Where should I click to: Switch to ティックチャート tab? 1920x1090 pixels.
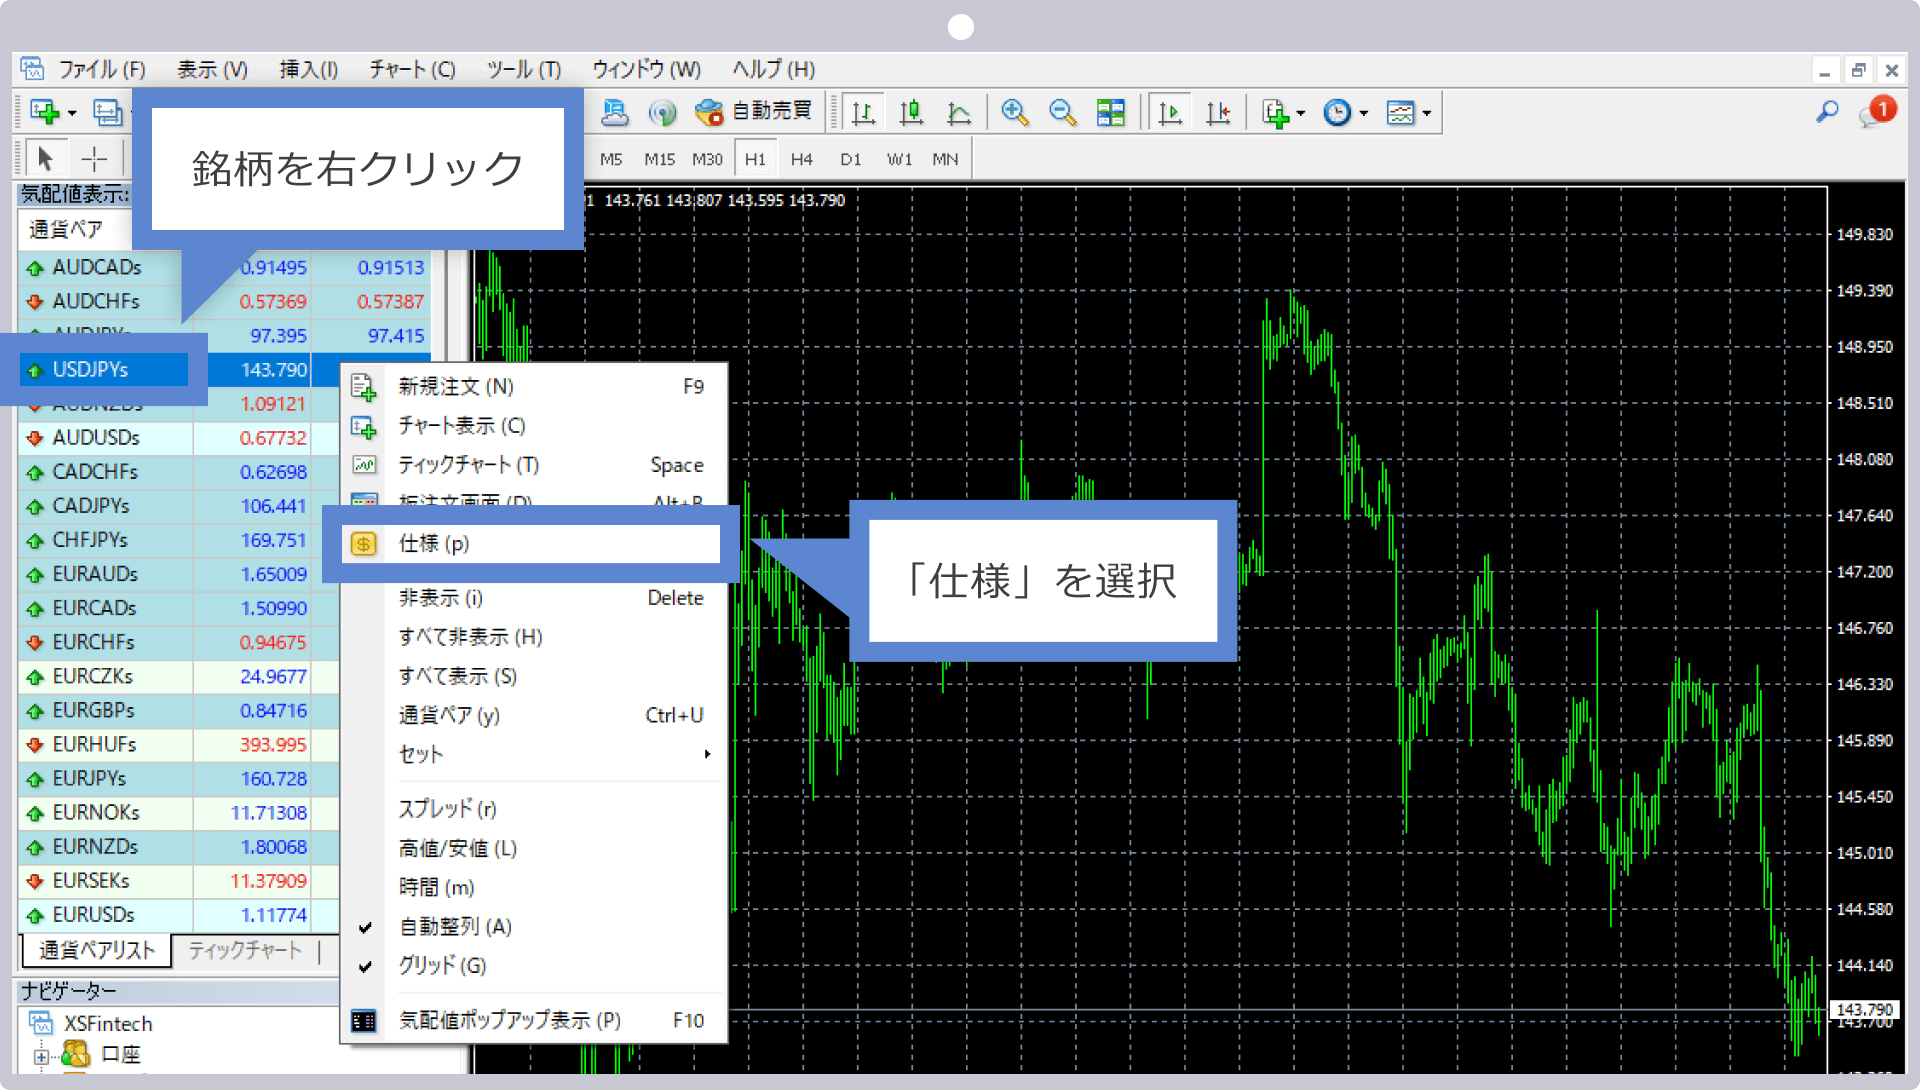245,950
